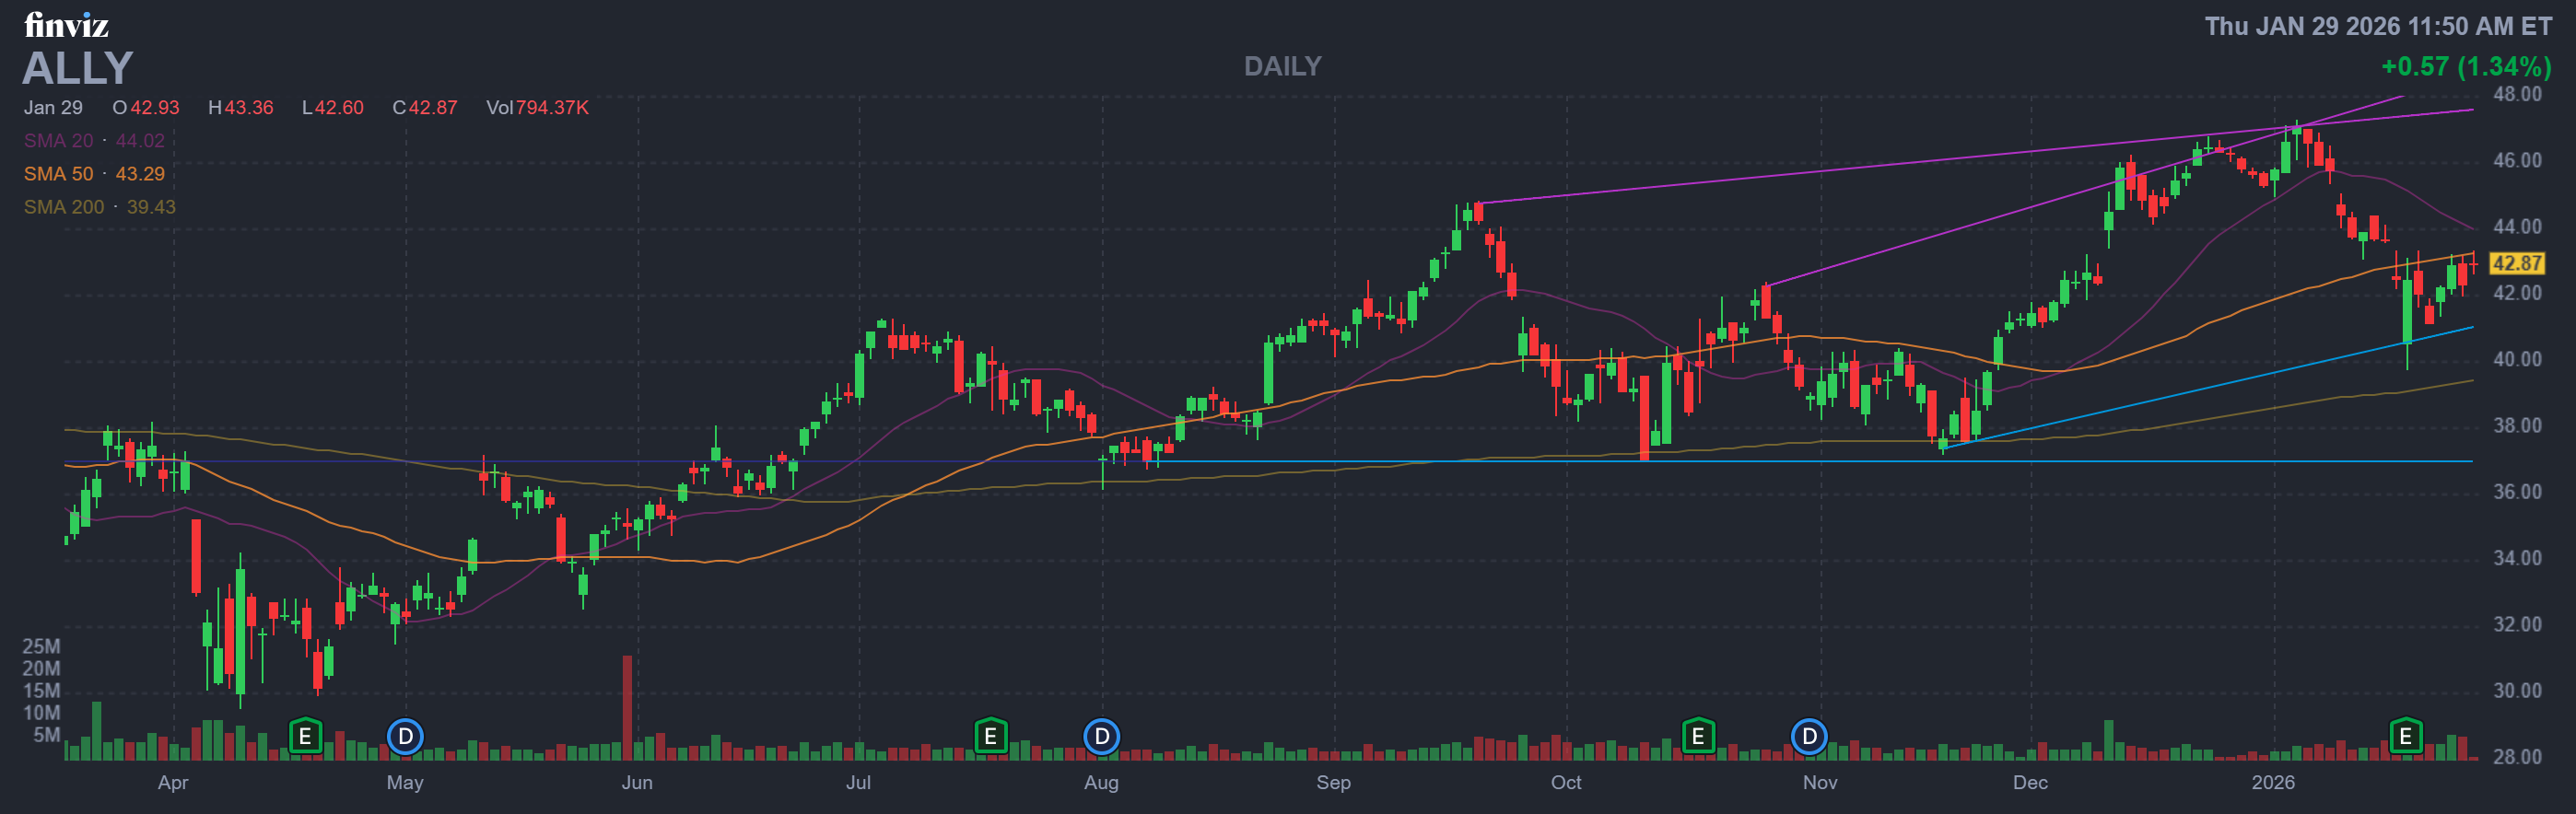Open the January 2026 earnings marker
The height and width of the screenshot is (814, 2576).
pyautogui.click(x=2405, y=737)
